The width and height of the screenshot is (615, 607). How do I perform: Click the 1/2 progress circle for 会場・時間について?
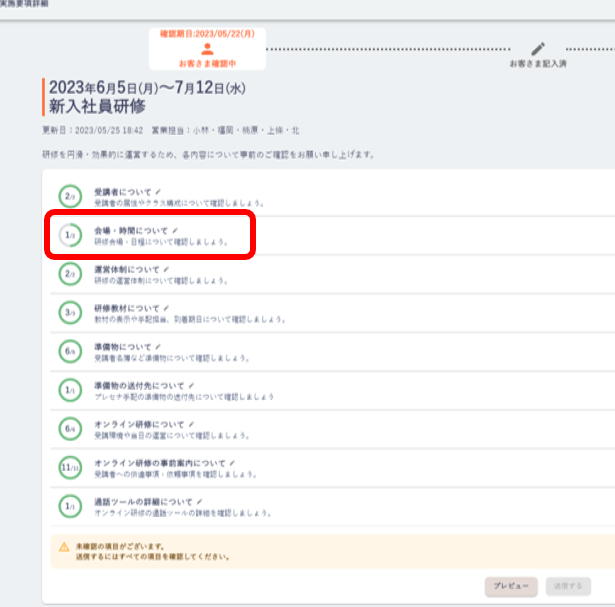click(x=70, y=235)
